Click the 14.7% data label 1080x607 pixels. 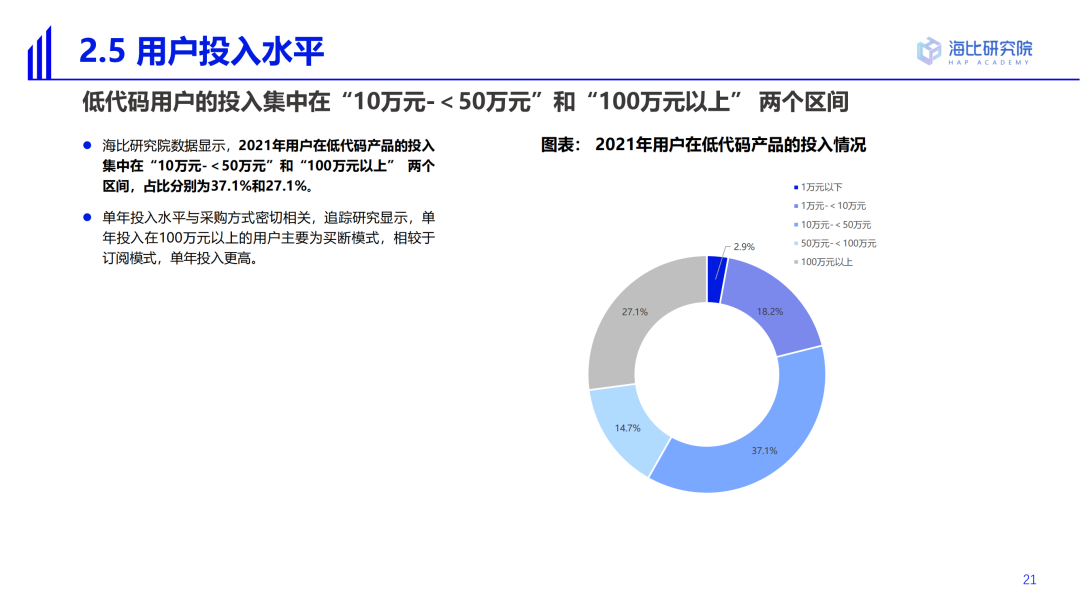click(x=627, y=428)
